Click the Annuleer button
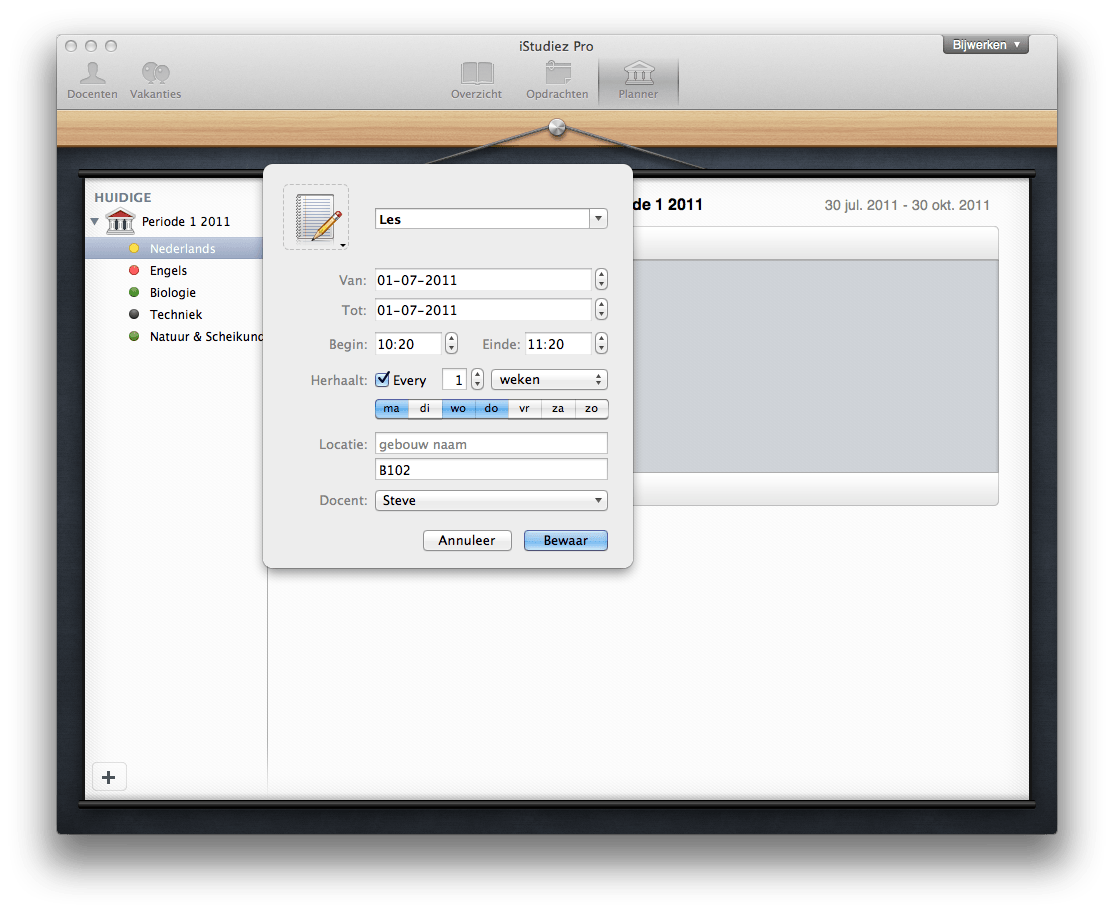1114x913 pixels. pyautogui.click(x=467, y=540)
